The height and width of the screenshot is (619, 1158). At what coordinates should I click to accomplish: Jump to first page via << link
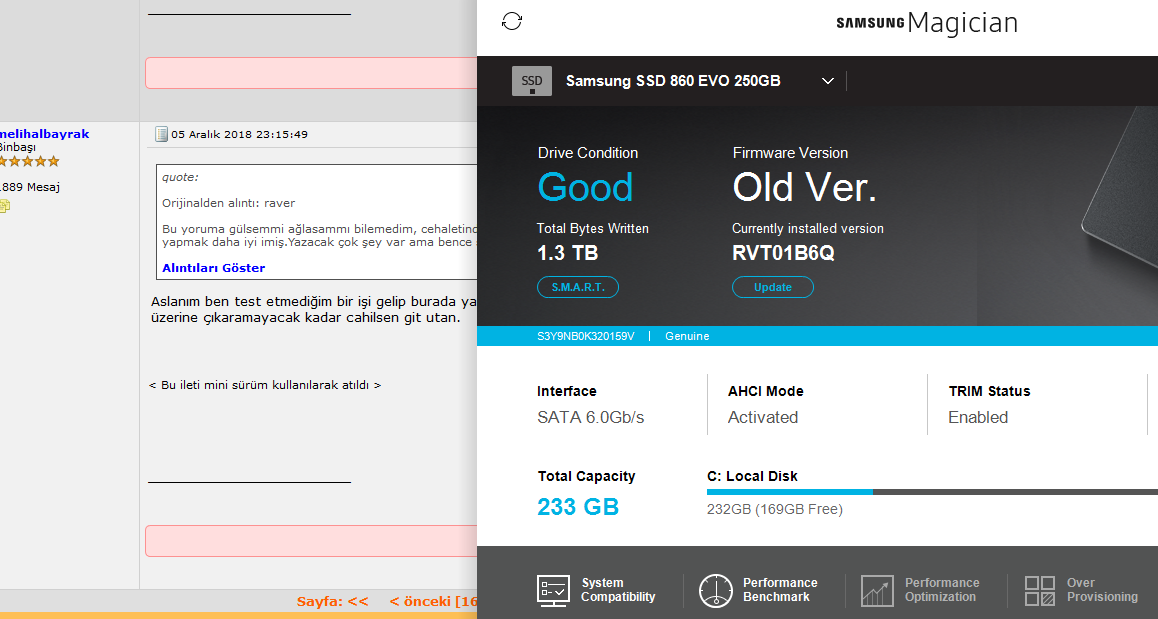tap(358, 601)
